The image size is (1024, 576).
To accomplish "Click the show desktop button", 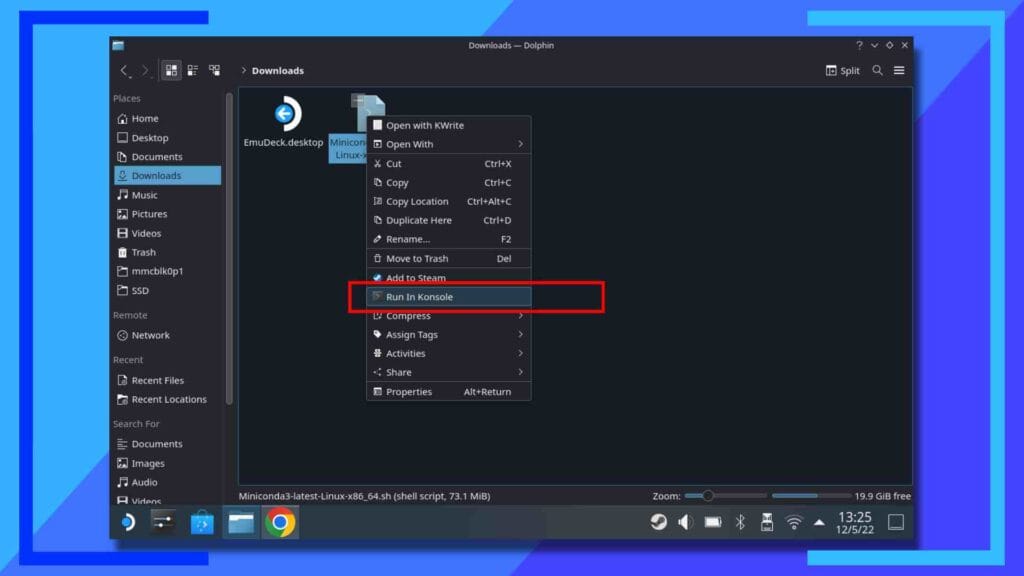I will (896, 522).
